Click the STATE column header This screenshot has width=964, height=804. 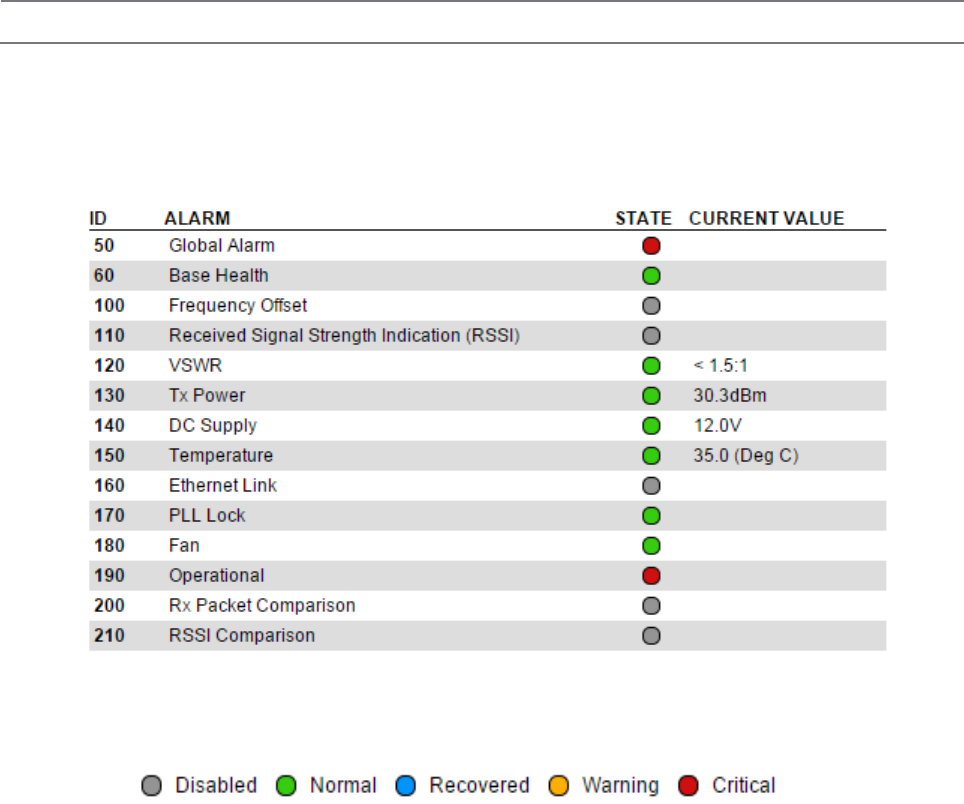(643, 219)
